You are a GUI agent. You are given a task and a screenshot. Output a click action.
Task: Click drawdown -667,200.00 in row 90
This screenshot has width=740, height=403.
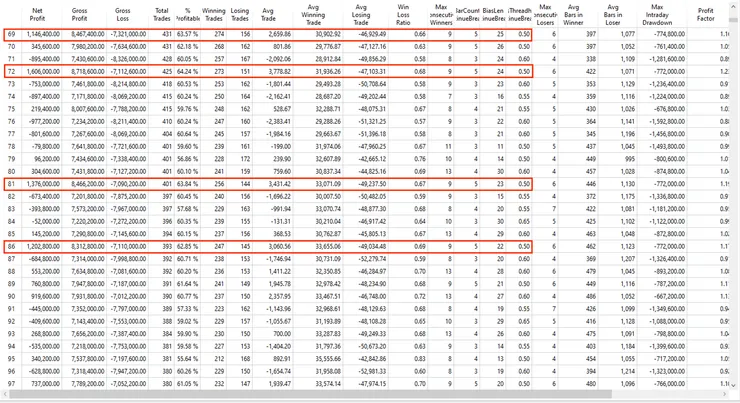coord(669,296)
